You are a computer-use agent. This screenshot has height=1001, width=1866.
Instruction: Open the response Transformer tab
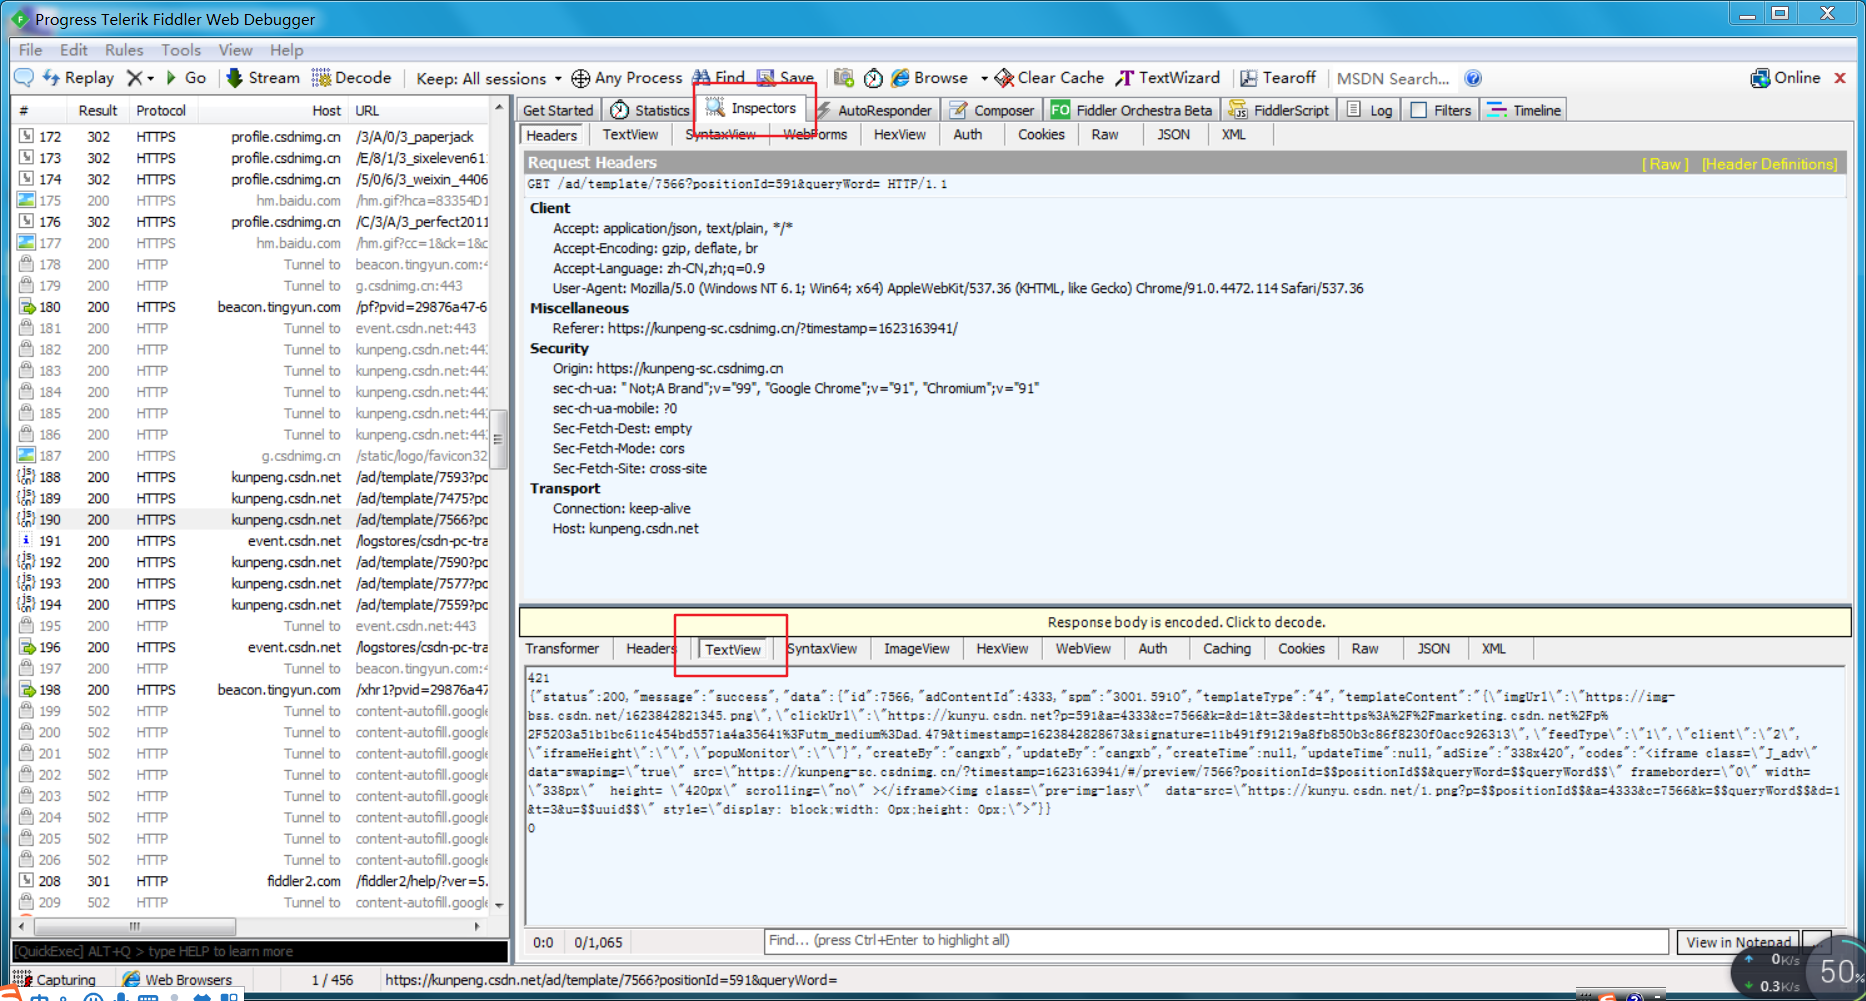click(562, 649)
